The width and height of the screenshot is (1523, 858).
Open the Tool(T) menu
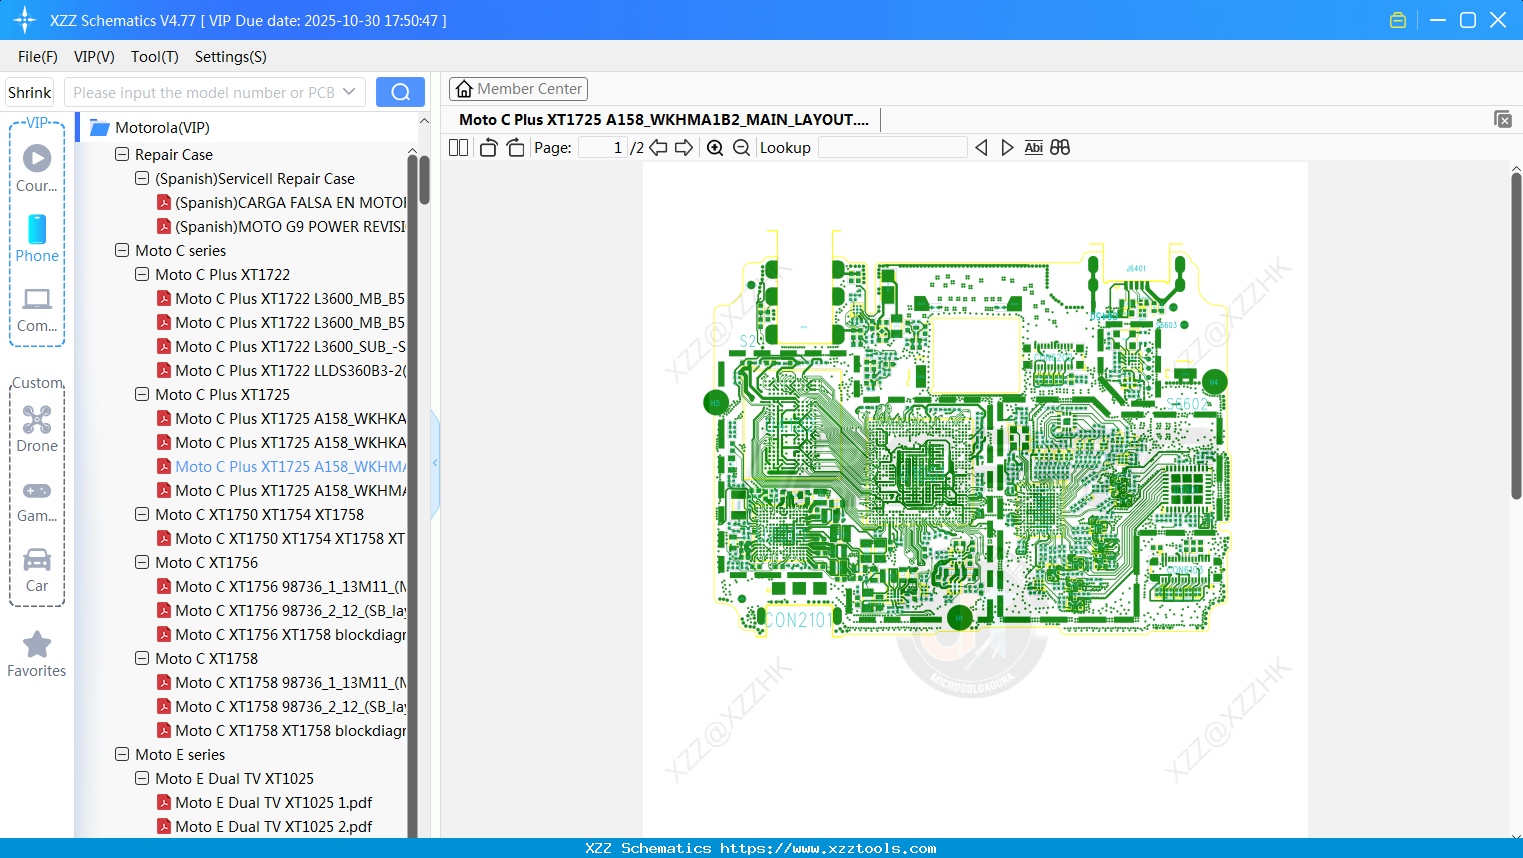155,57
